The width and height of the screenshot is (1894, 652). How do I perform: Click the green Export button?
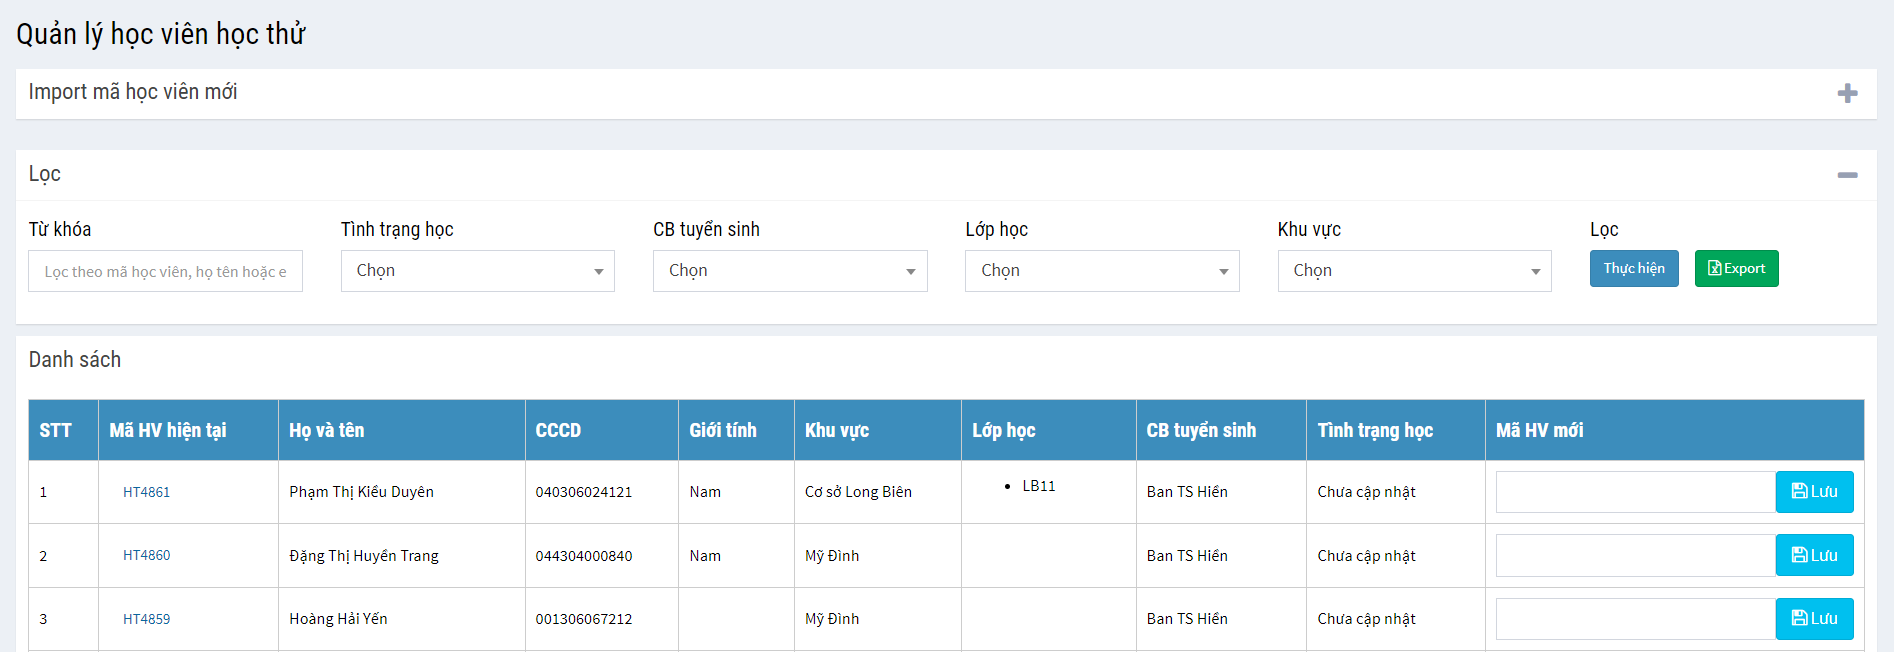point(1736,269)
